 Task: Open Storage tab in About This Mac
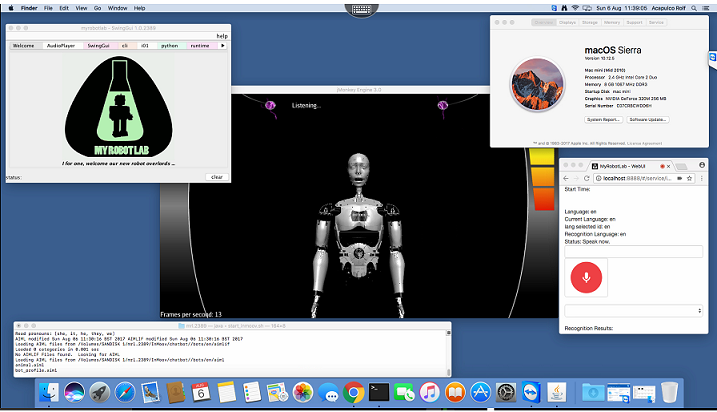pyautogui.click(x=589, y=22)
